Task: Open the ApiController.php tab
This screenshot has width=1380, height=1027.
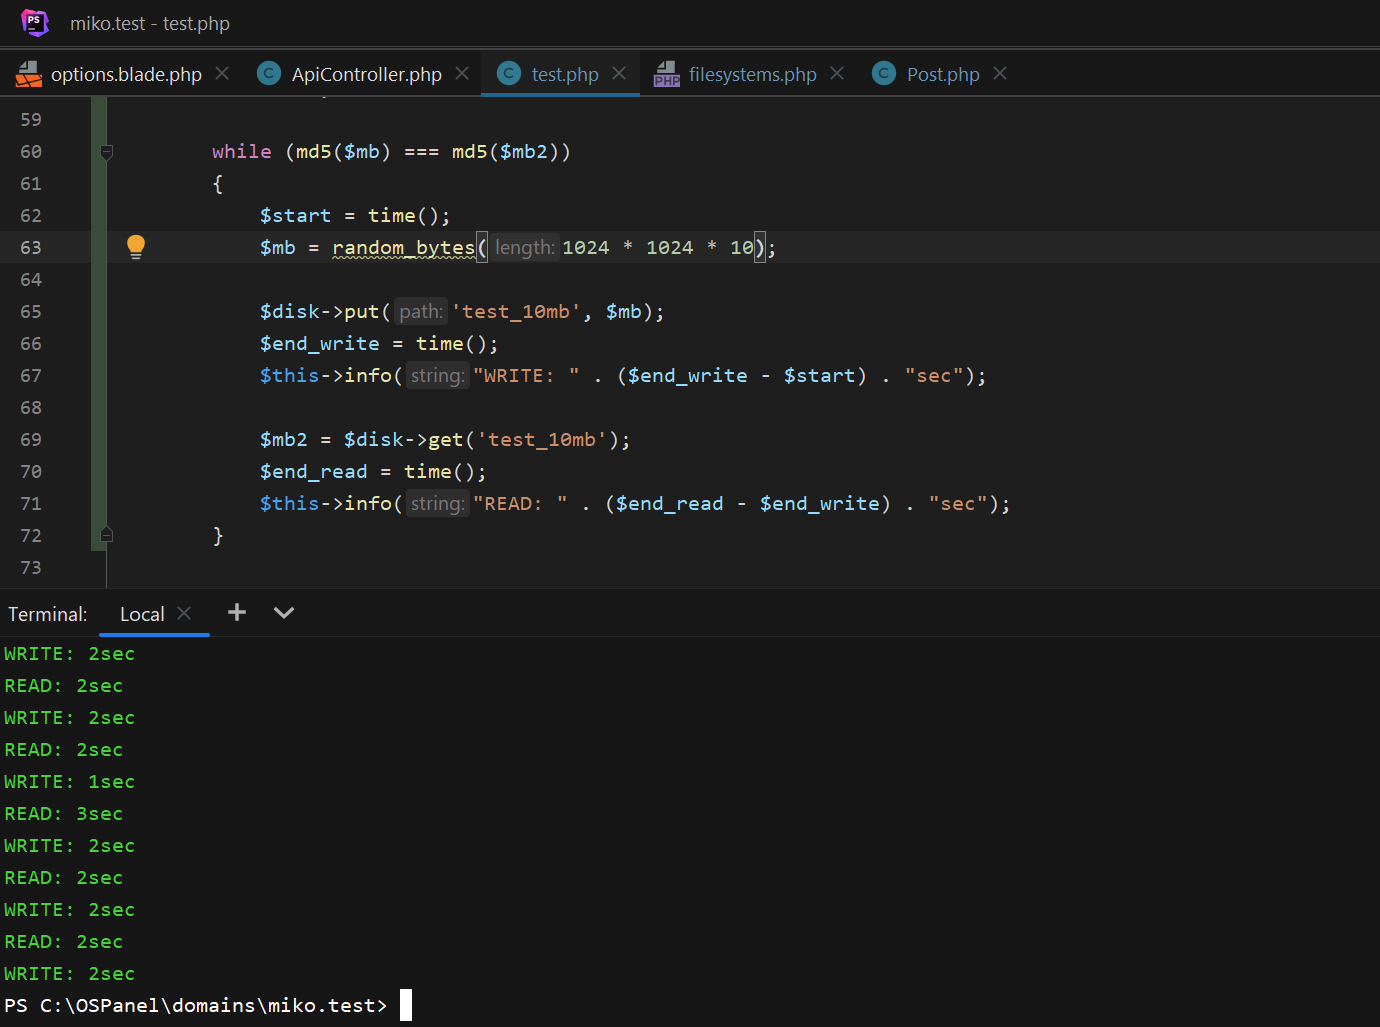Action: pos(366,75)
